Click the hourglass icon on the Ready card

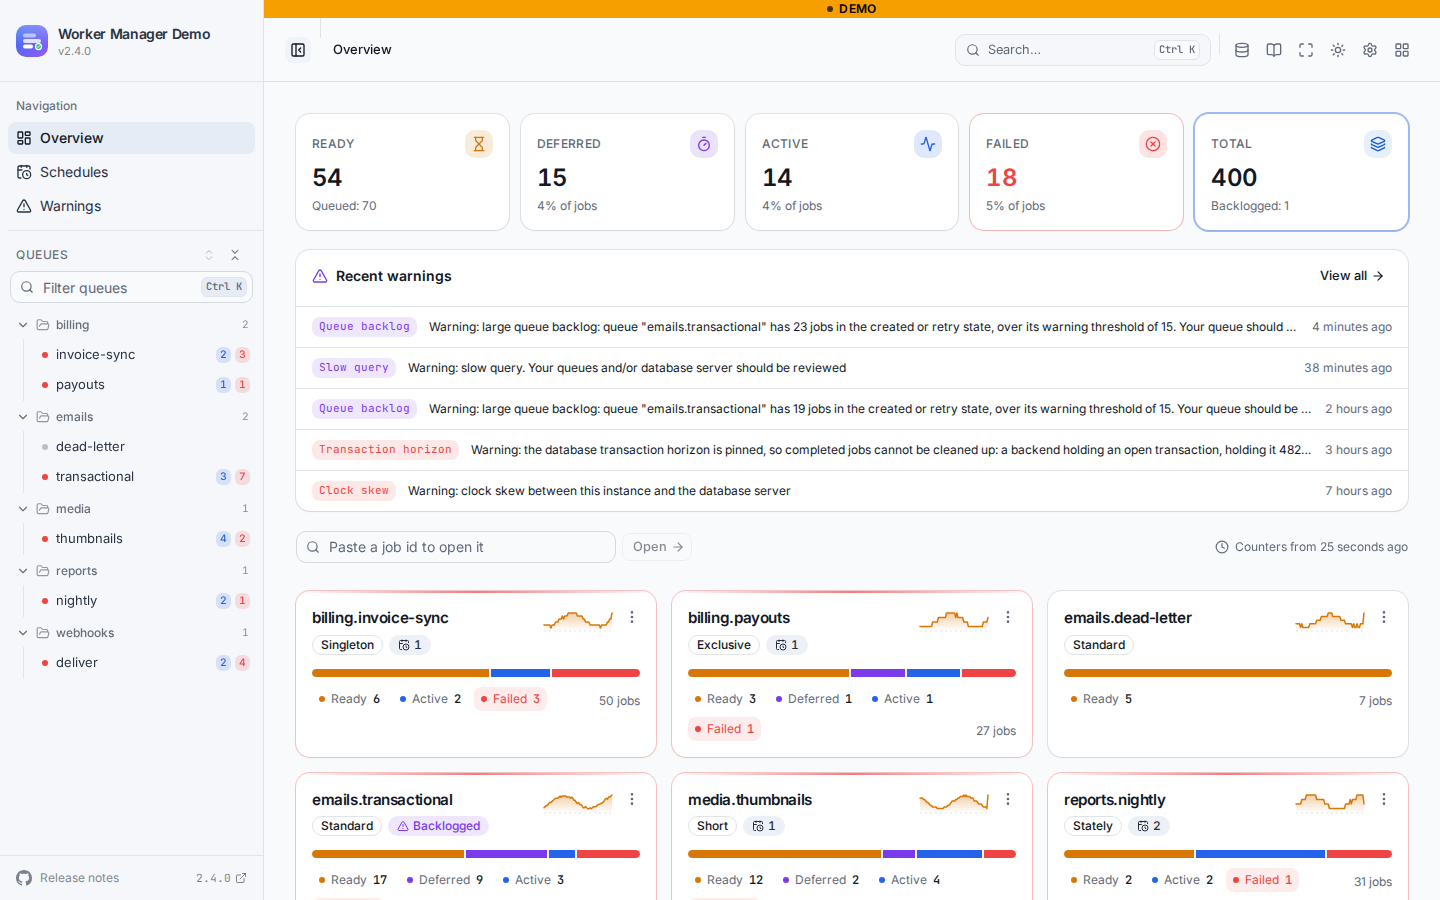479,144
